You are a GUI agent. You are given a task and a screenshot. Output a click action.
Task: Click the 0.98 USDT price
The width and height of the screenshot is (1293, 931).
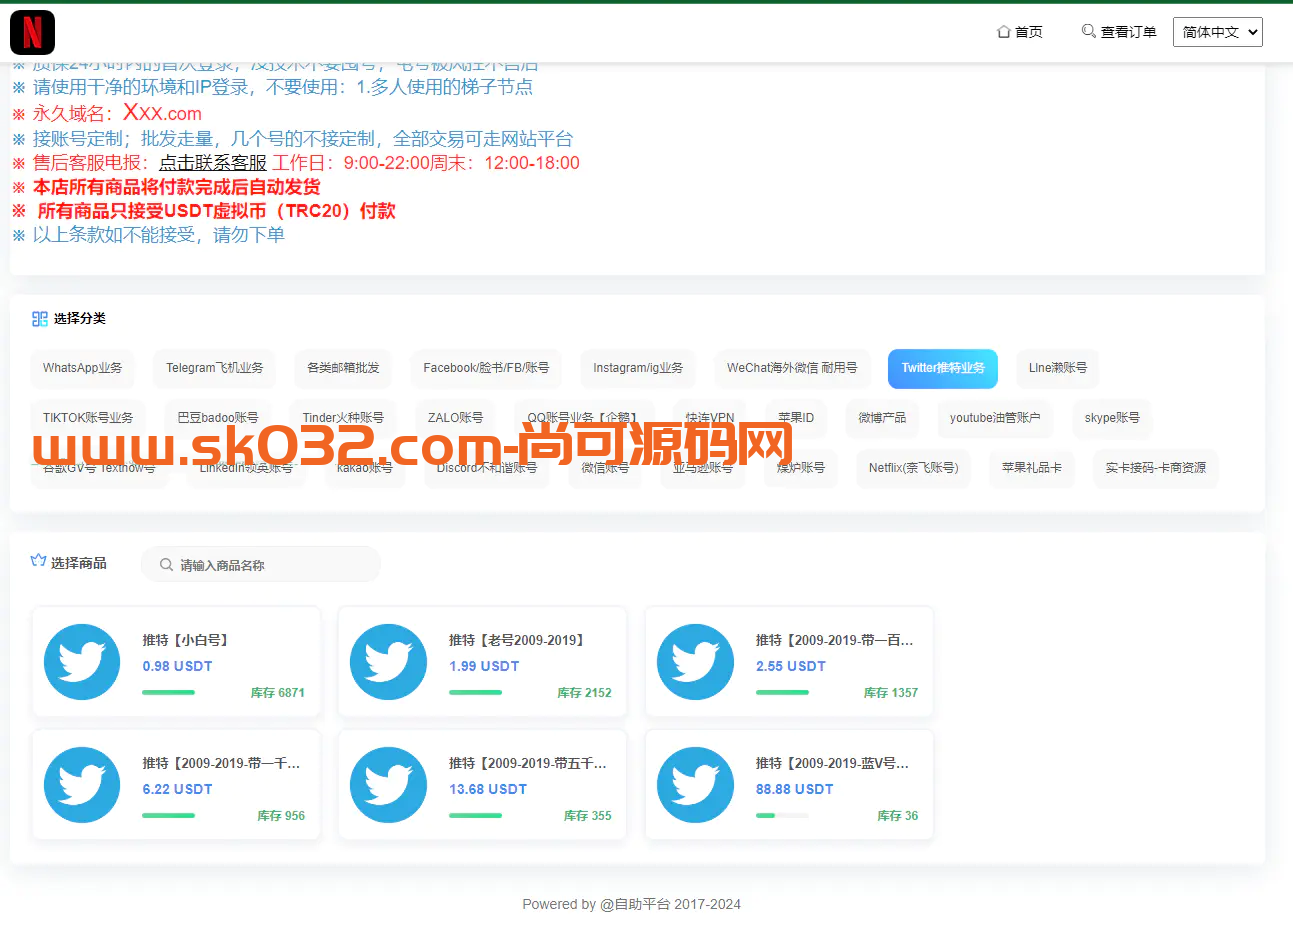(177, 666)
